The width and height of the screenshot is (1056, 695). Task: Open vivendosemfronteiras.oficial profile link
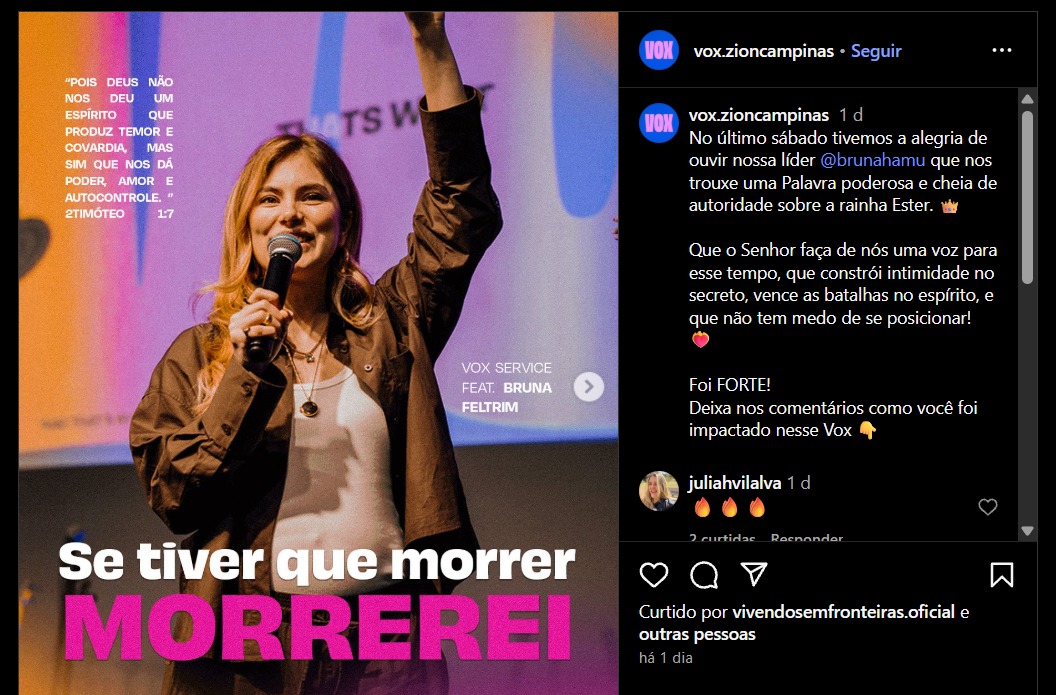(843, 612)
